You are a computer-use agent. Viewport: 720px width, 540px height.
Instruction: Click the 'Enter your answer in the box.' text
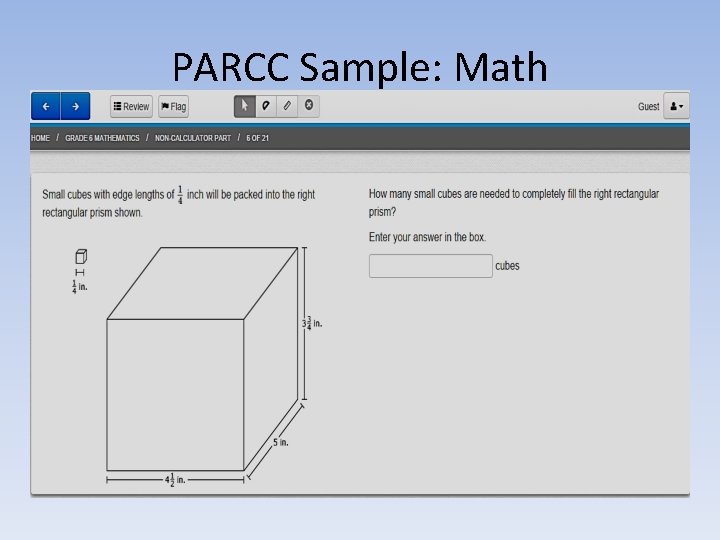click(427, 237)
